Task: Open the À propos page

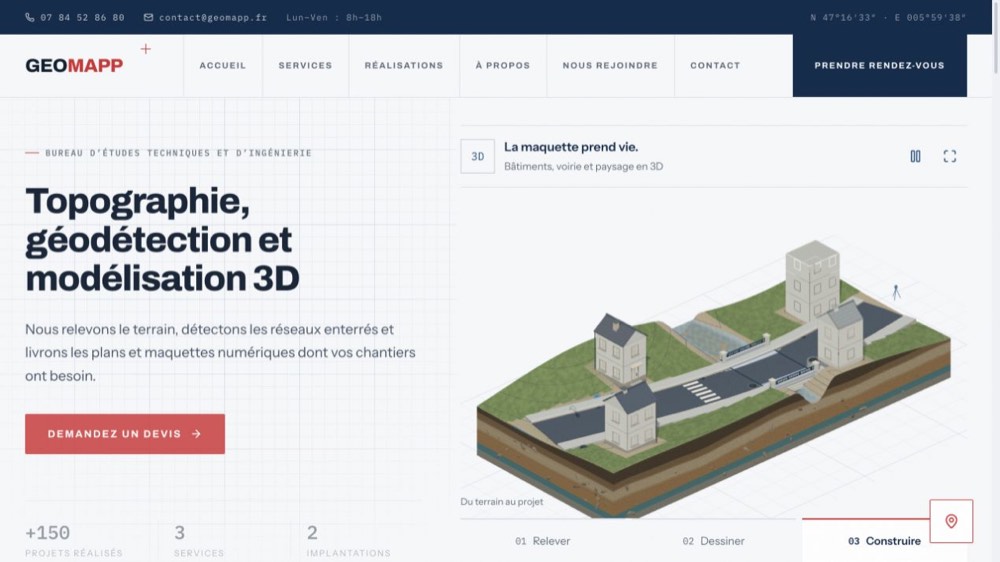Action: click(503, 65)
